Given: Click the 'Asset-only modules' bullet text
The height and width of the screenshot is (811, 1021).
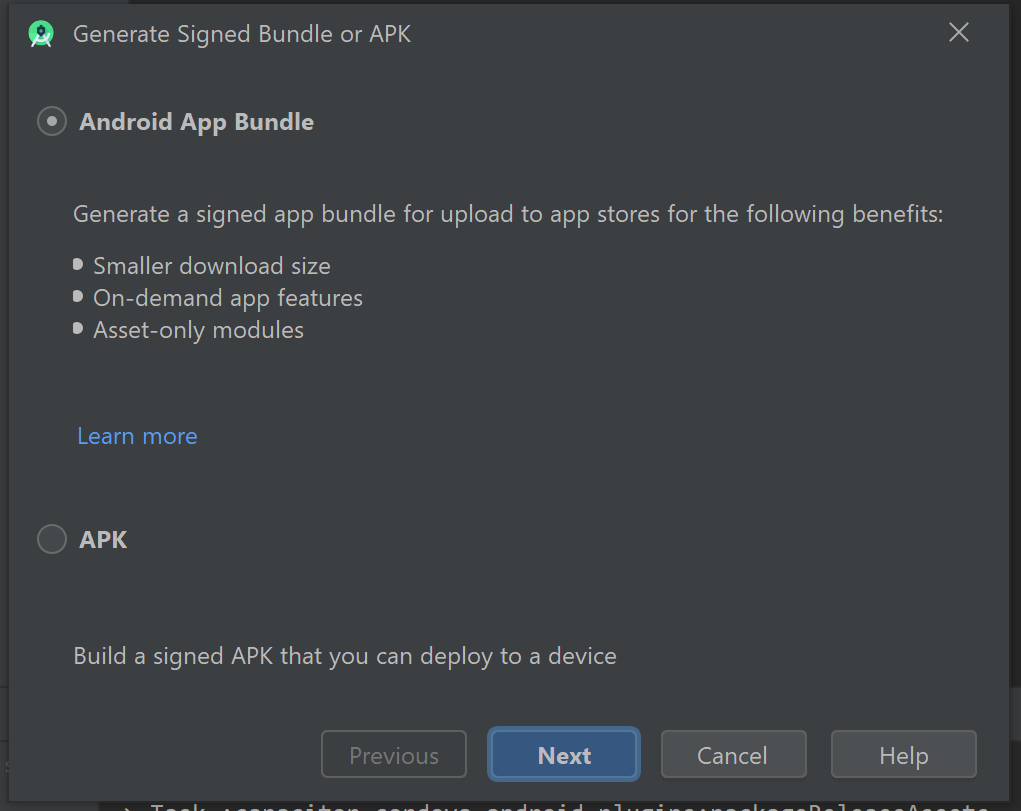Looking at the screenshot, I should tap(199, 330).
